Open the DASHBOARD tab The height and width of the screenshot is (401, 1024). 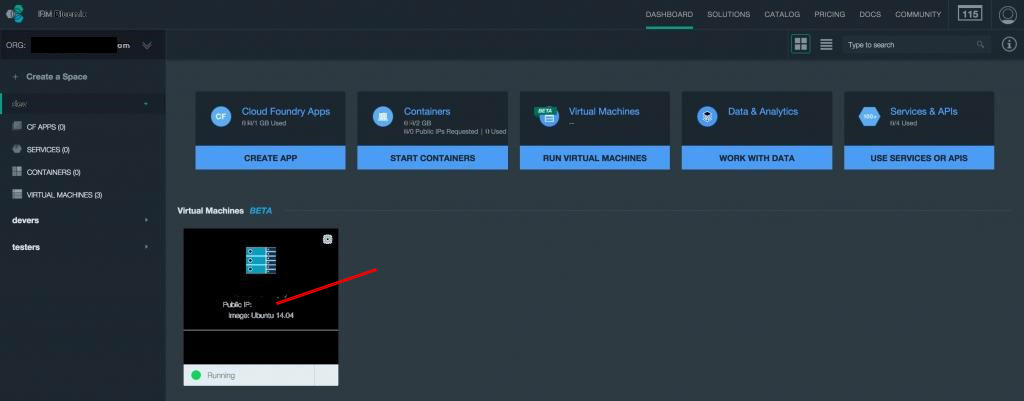[669, 14]
